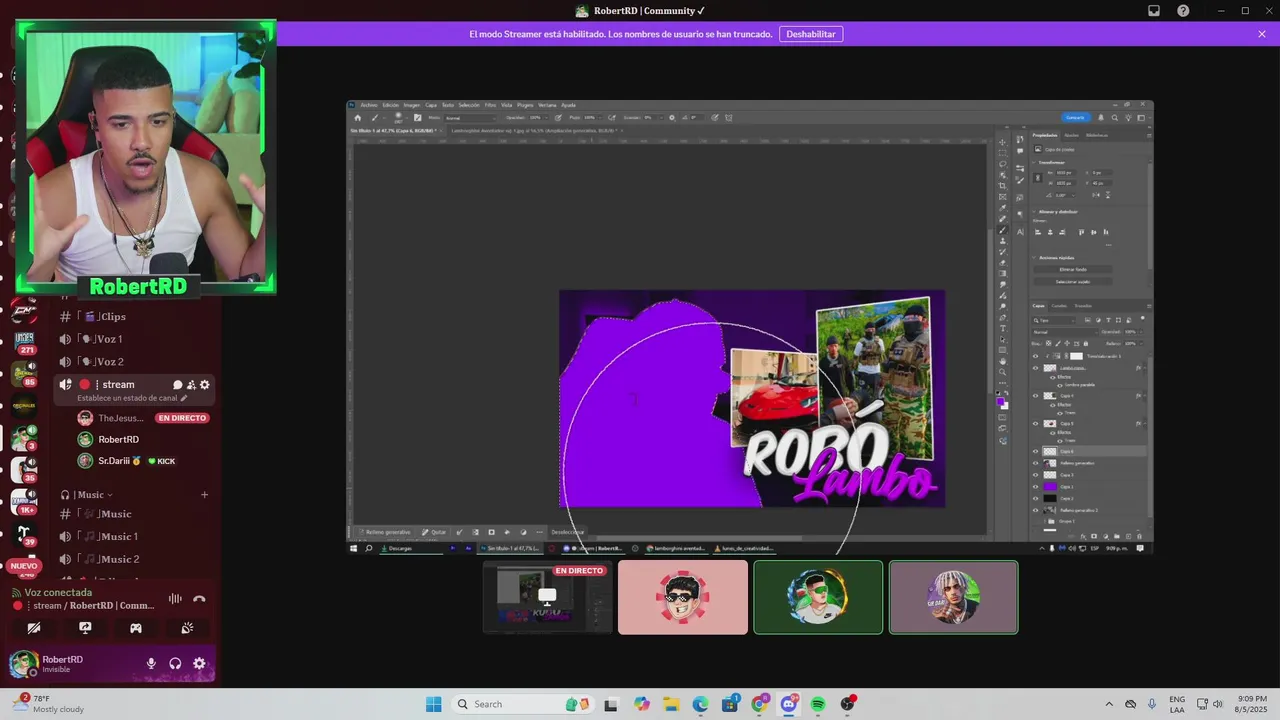This screenshot has height=720, width=1280.
Task: Open server with 85 badge in sidebar
Action: 25,374
